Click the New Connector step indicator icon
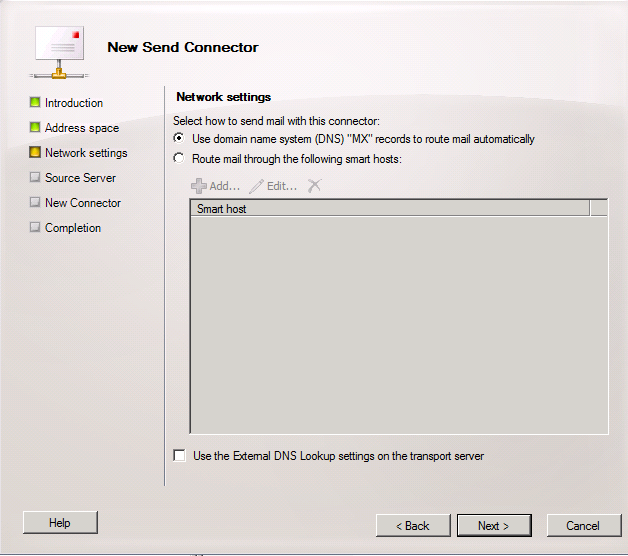This screenshot has height=556, width=628. coord(35,202)
